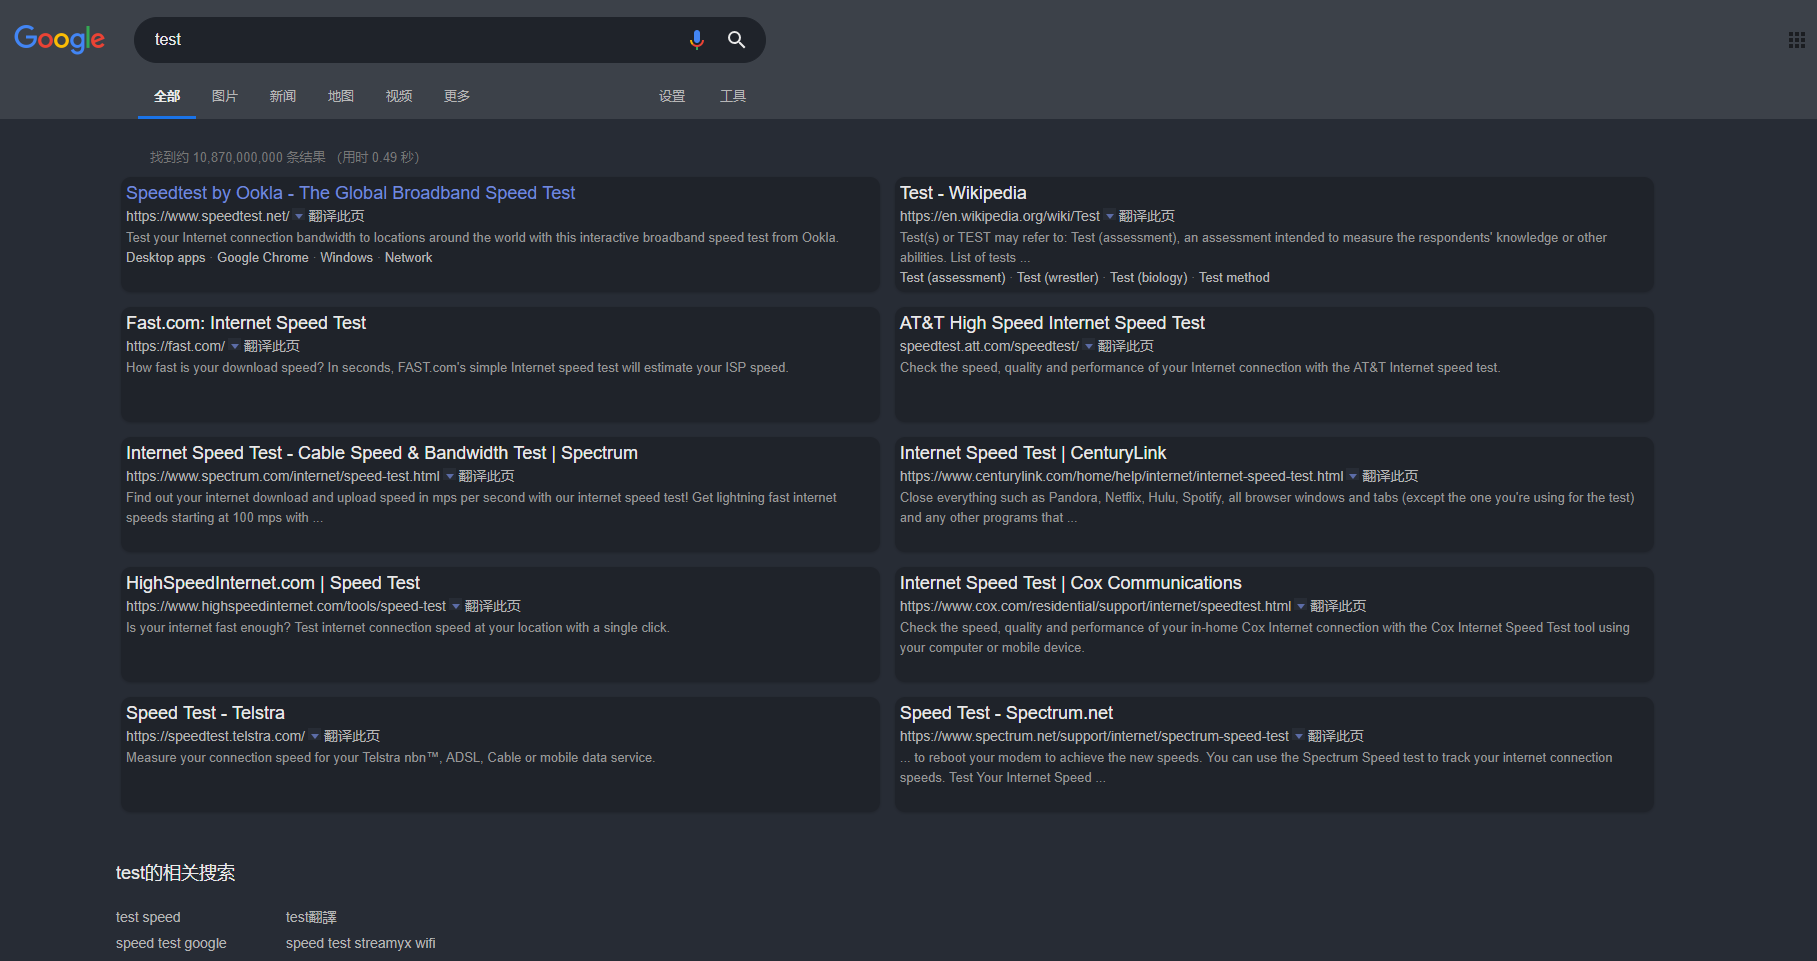This screenshot has height=961, width=1817.
Task: Open the 更多 (More) menu
Action: [457, 96]
